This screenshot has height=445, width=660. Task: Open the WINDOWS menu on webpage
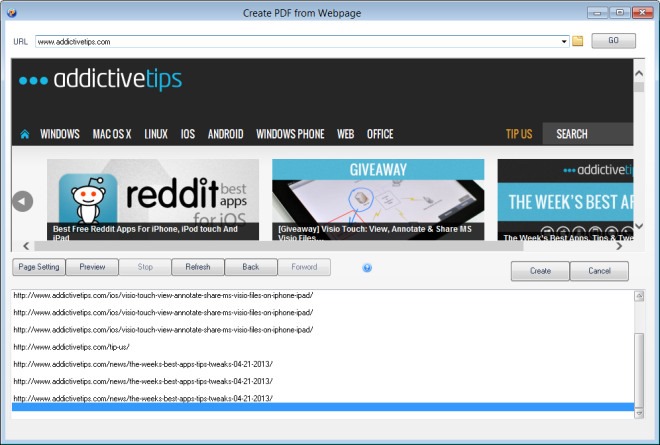(60, 134)
